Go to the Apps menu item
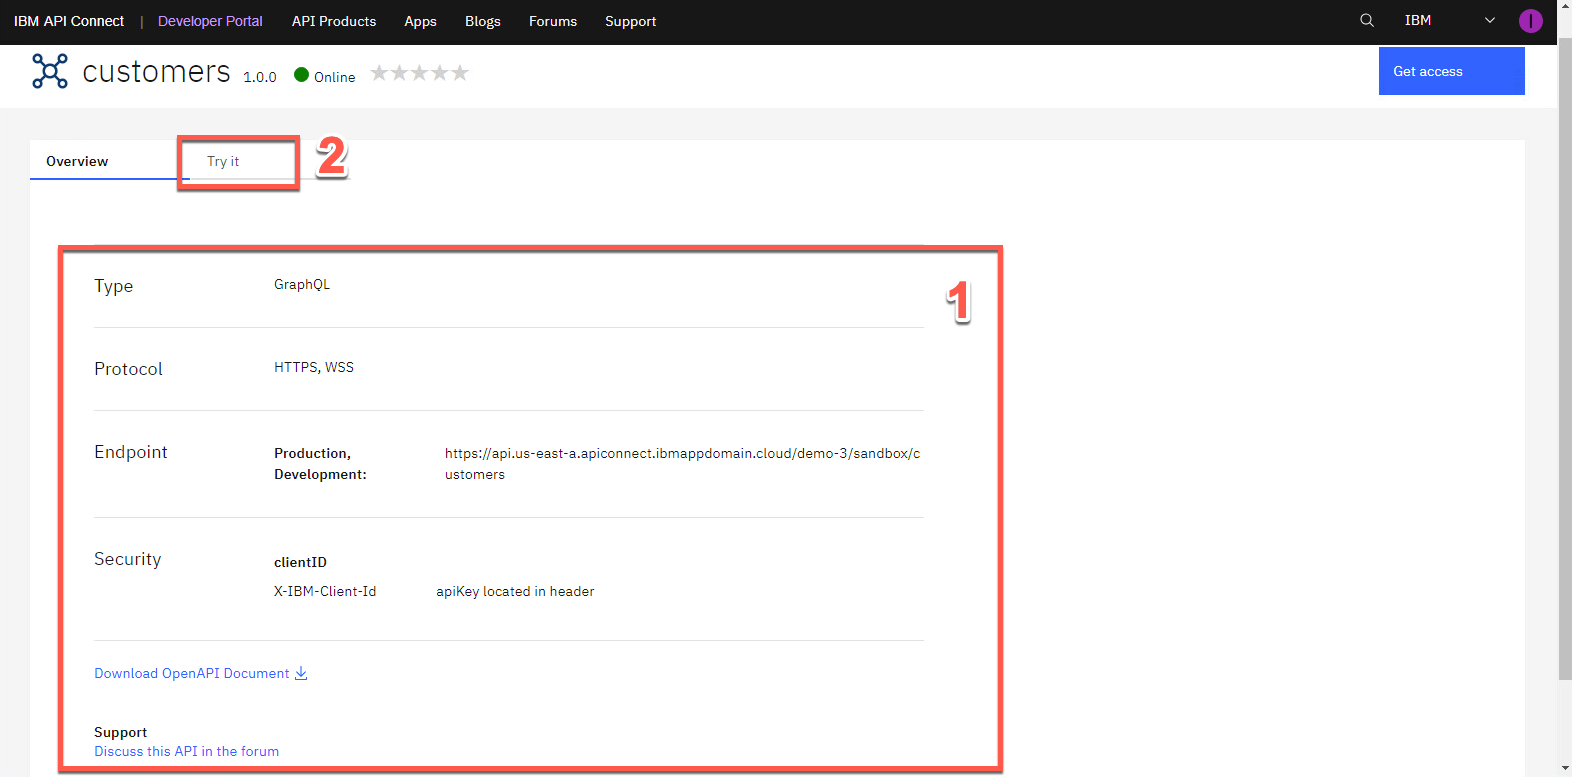 [x=420, y=21]
